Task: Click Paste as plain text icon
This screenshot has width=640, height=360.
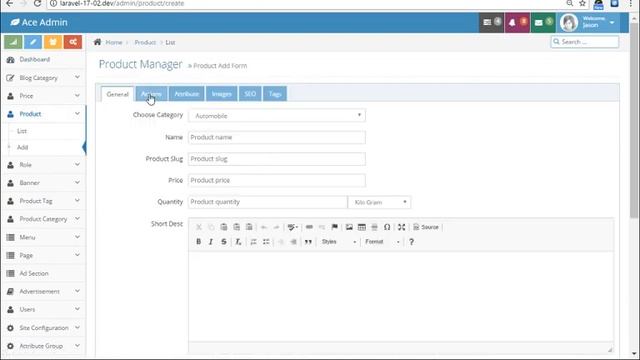Action: pyautogui.click(x=236, y=227)
